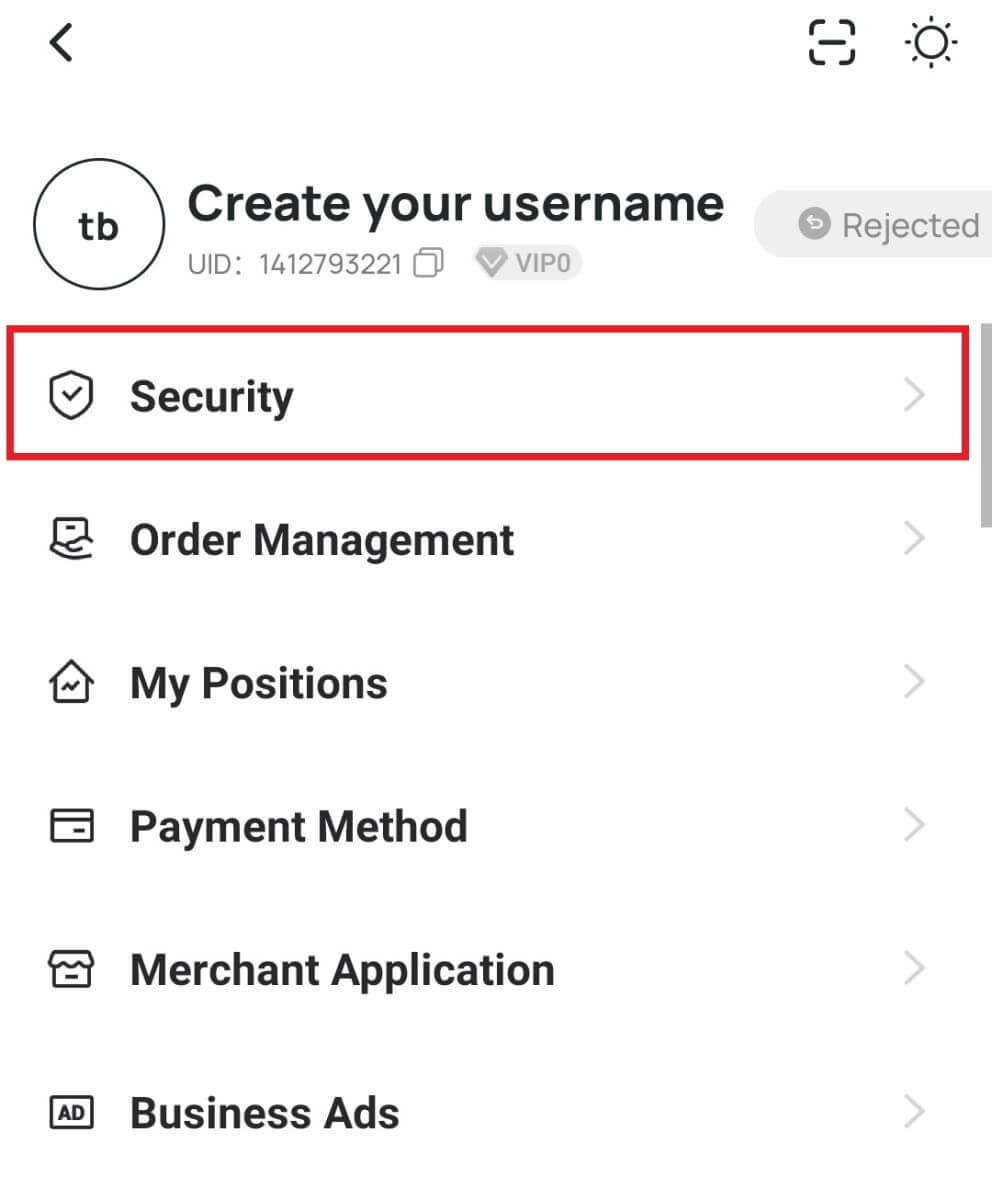Click the My Positions house icon
The image size is (992, 1200).
pos(70,681)
